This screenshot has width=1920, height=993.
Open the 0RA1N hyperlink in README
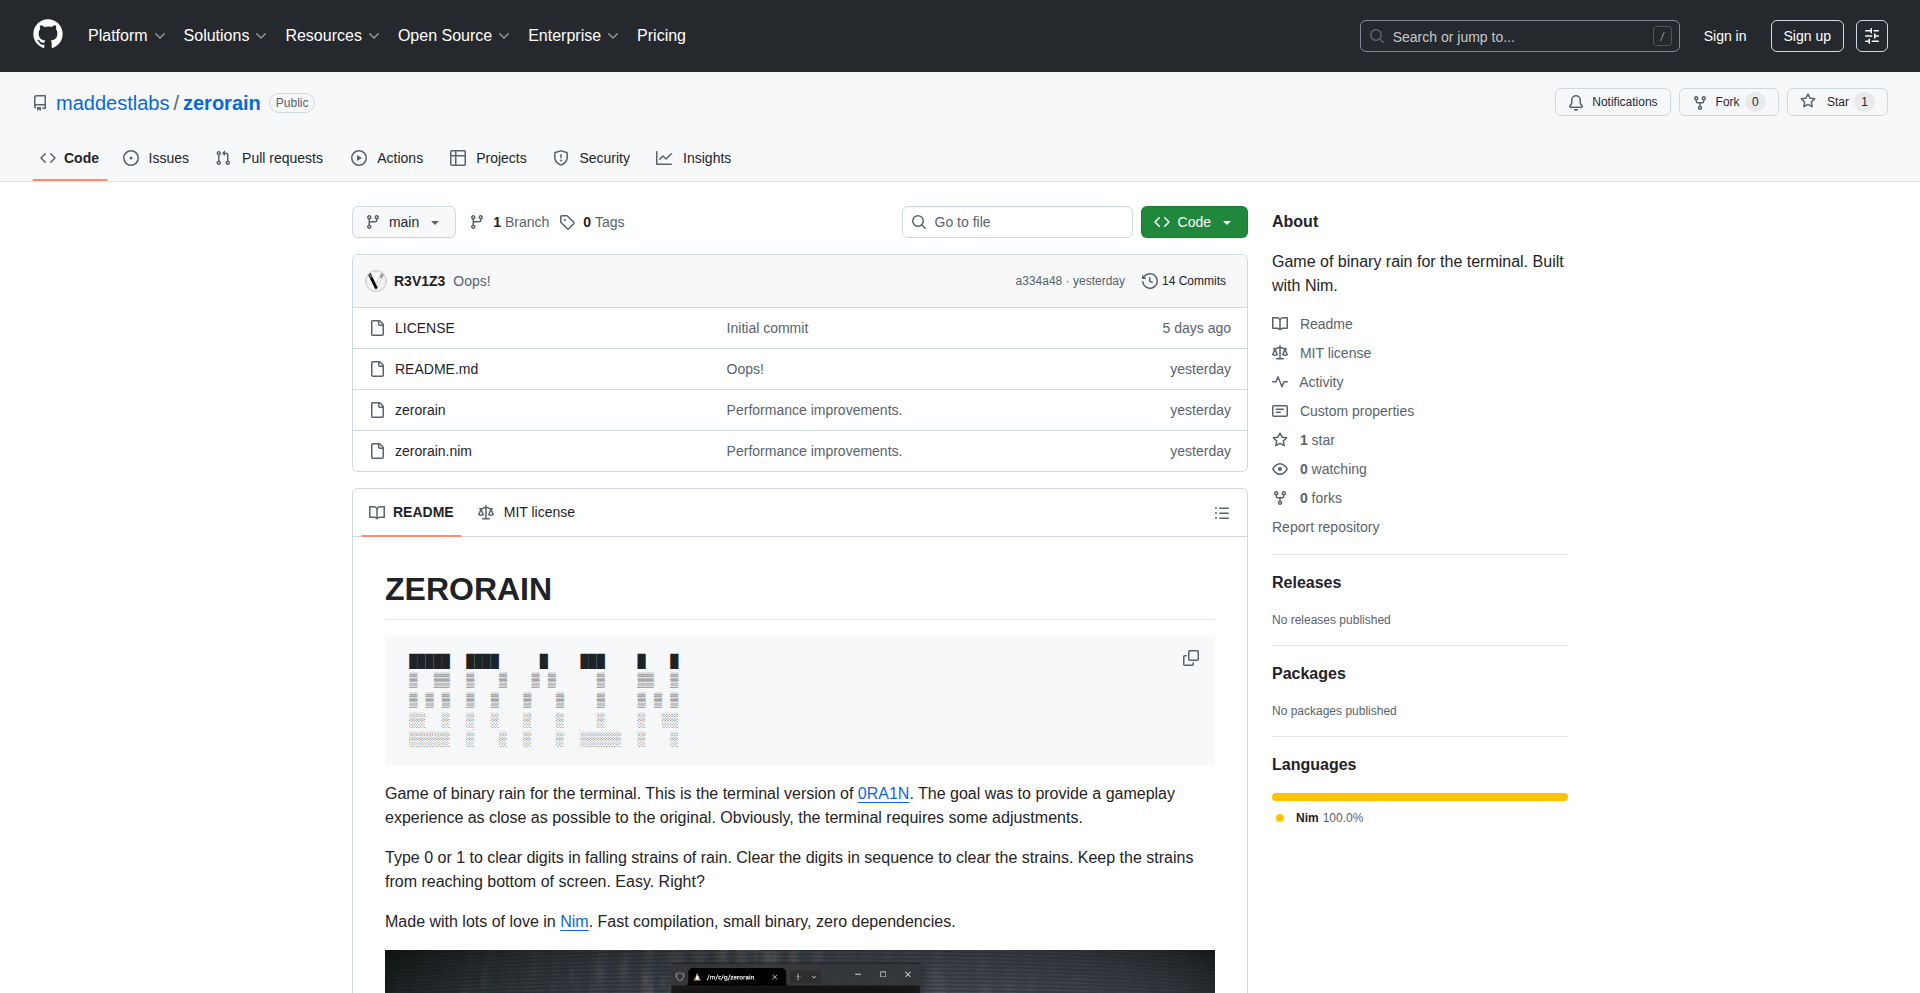(883, 793)
